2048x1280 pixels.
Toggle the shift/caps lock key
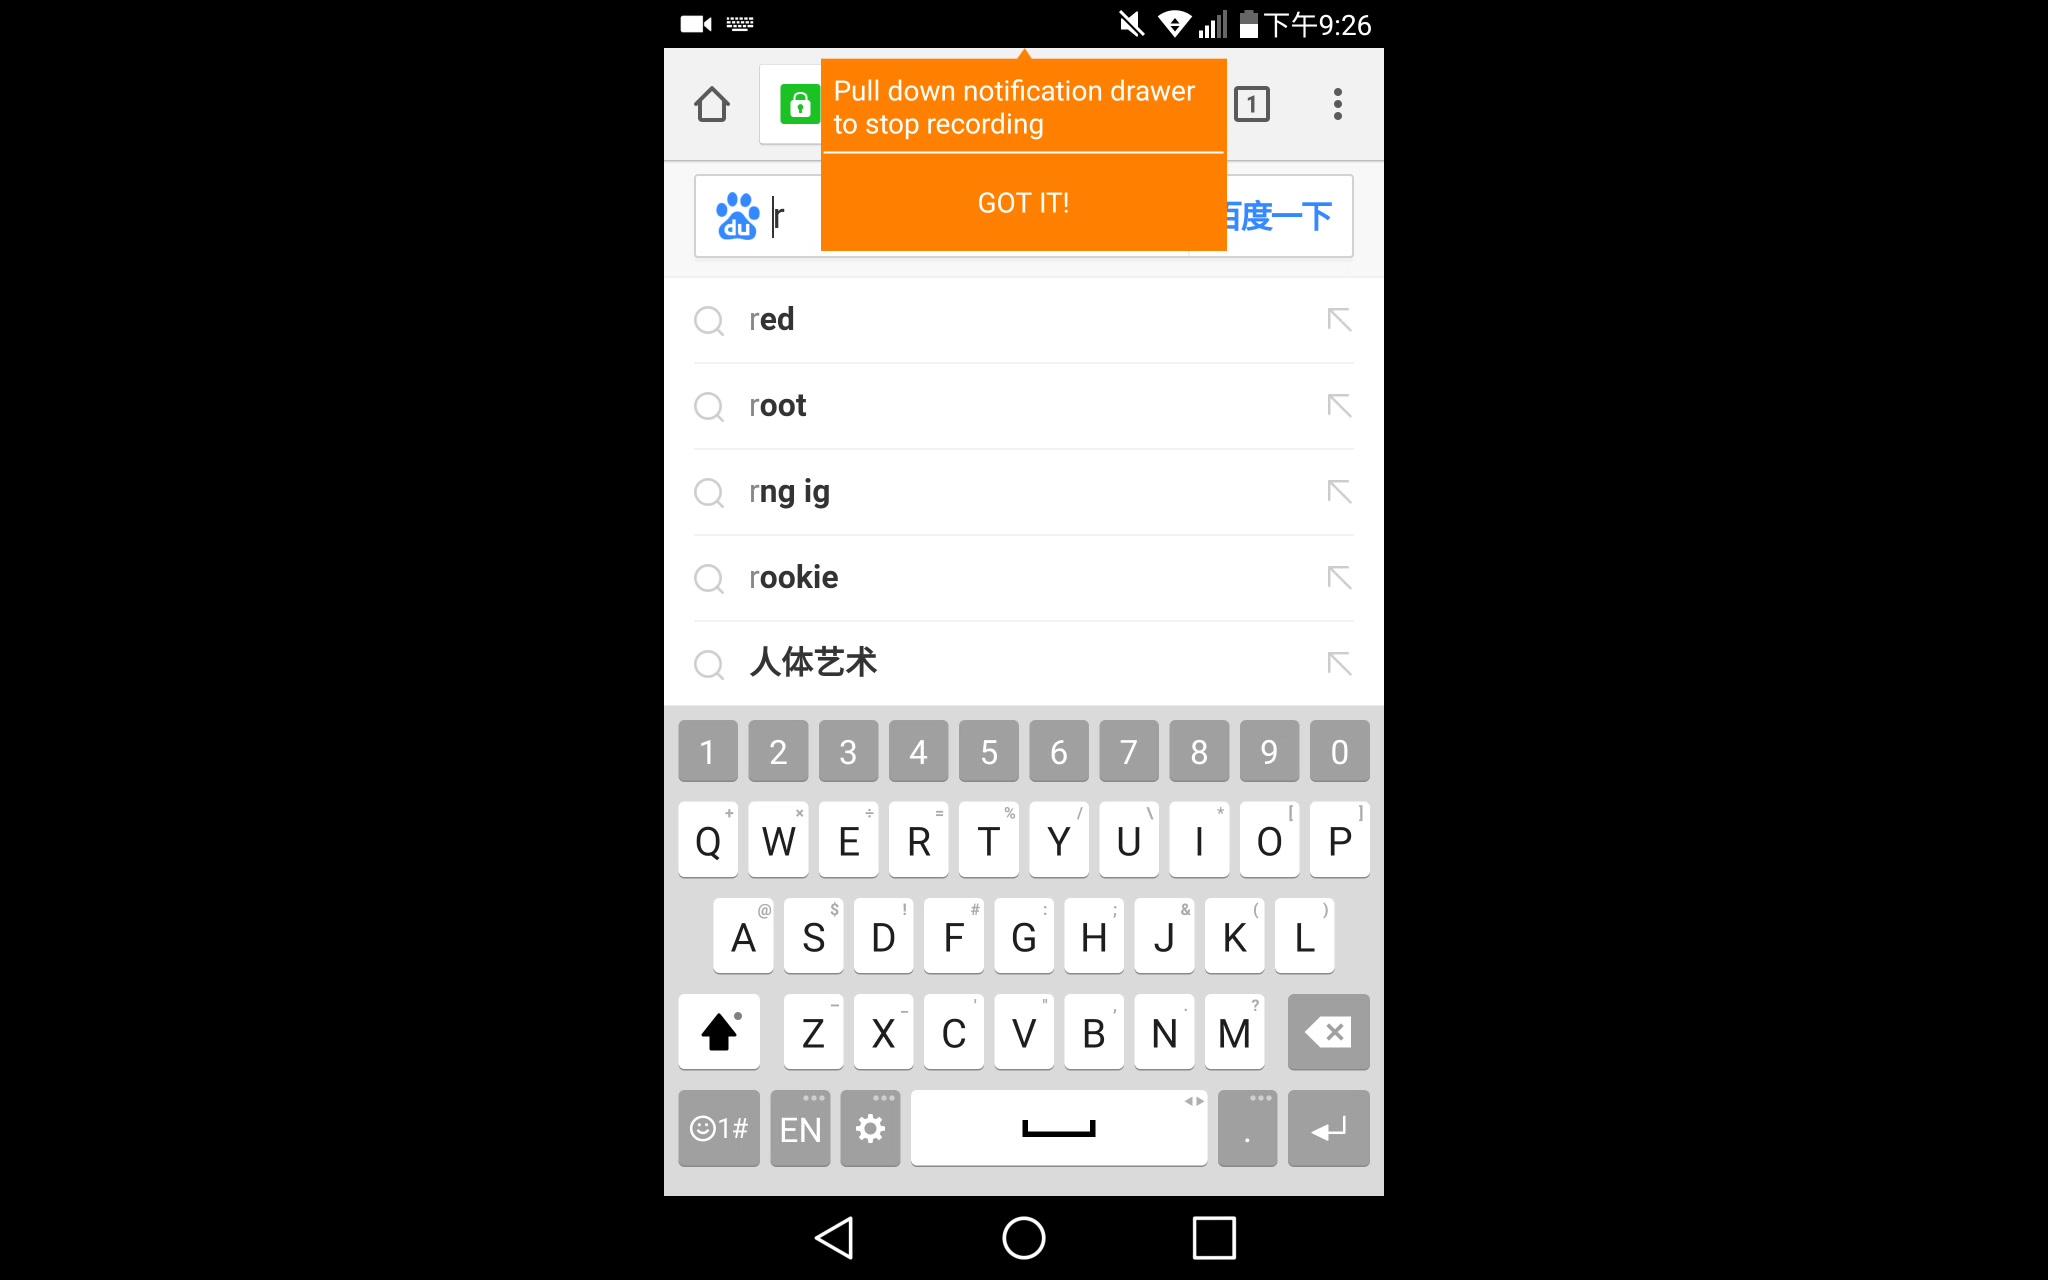[x=720, y=1032]
